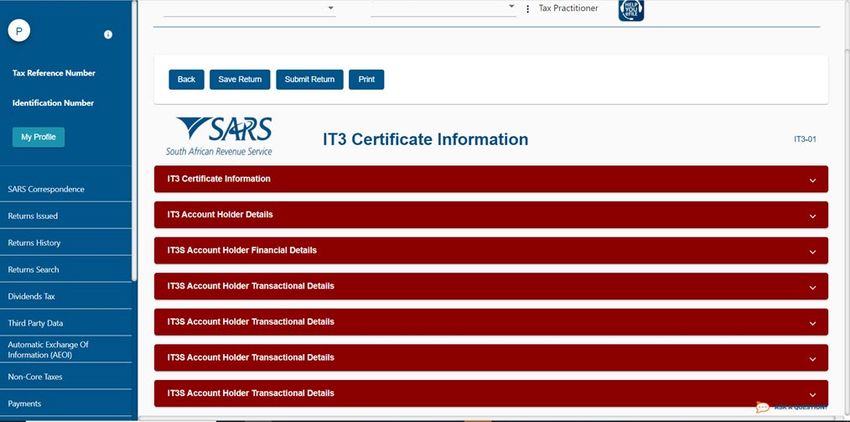850x422 pixels.
Task: Click the IT3-01 form code text
Action: click(804, 139)
